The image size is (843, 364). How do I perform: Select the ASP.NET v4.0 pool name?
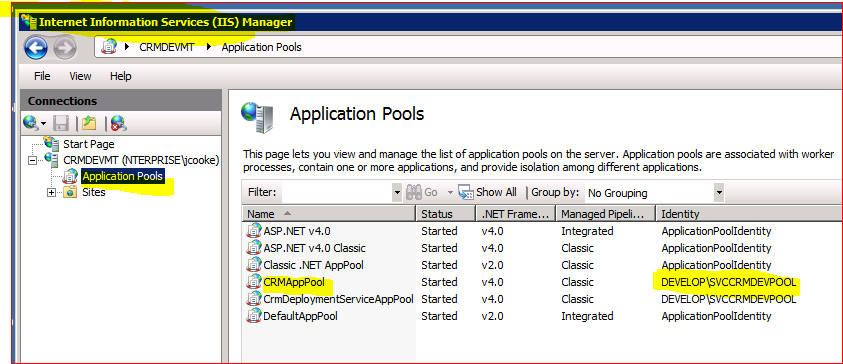coord(297,231)
